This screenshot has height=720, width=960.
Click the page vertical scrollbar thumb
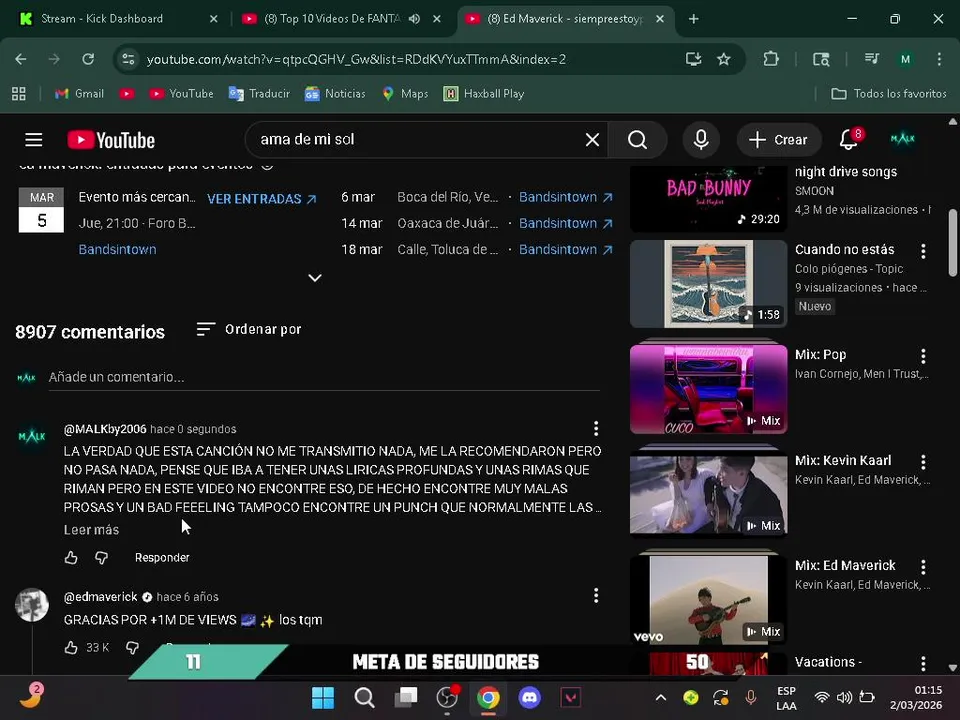tap(953, 243)
